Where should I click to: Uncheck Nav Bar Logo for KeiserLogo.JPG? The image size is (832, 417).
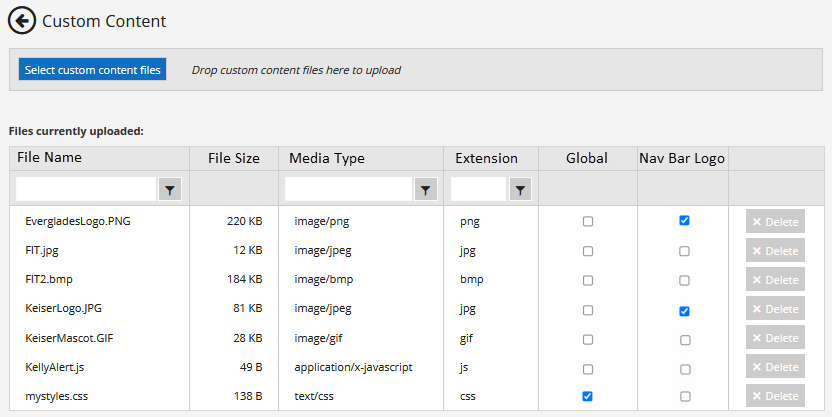(x=684, y=311)
